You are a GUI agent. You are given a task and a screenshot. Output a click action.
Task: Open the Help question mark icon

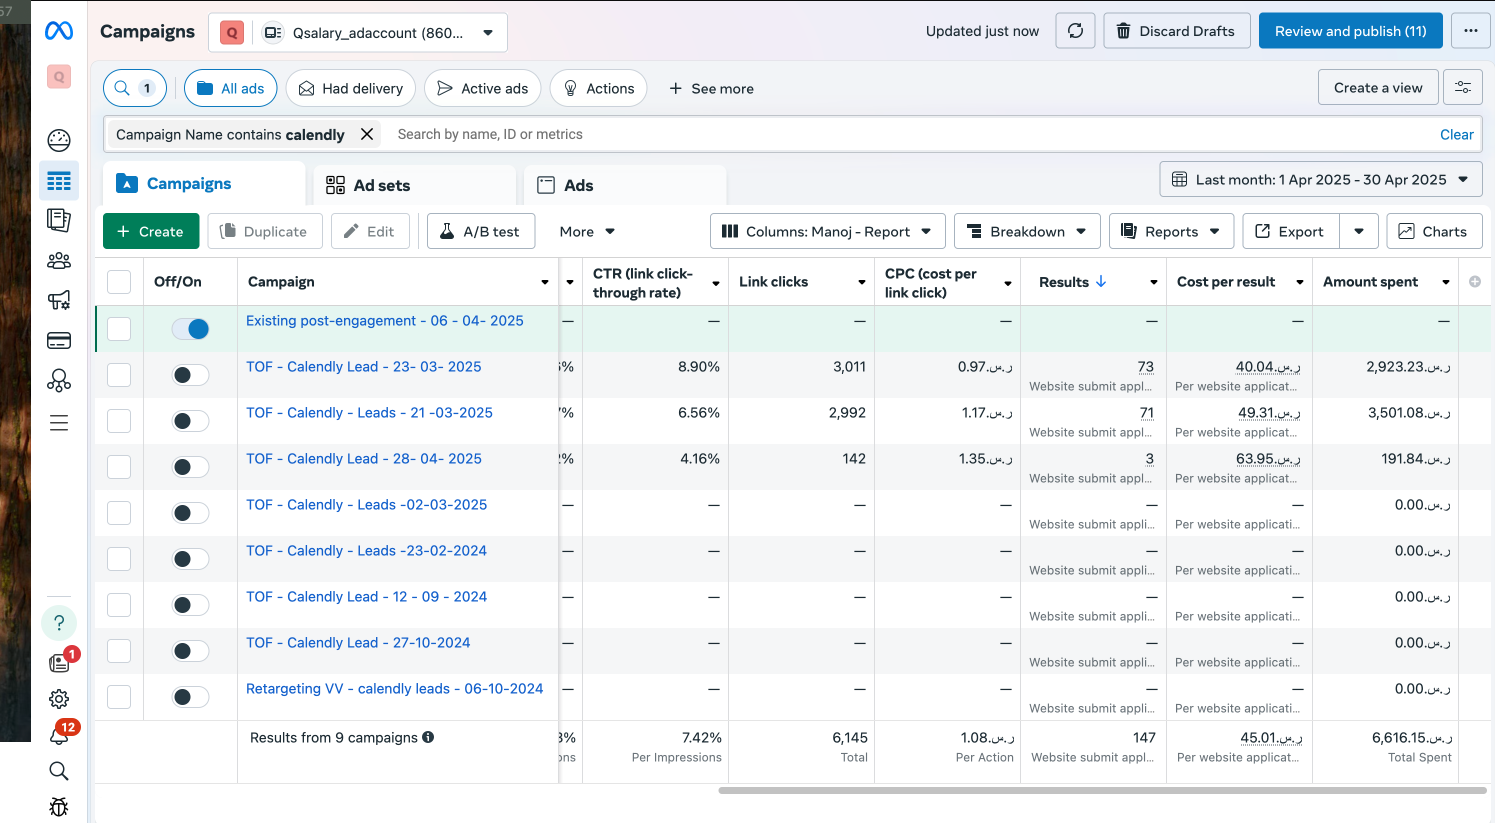pos(59,623)
